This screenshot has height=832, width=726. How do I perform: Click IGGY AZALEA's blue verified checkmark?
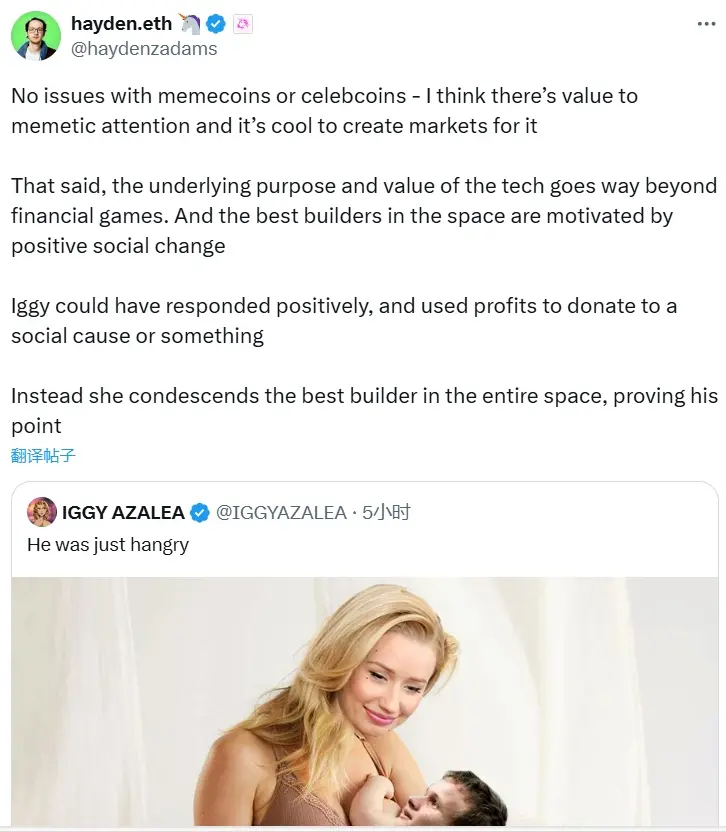199,513
